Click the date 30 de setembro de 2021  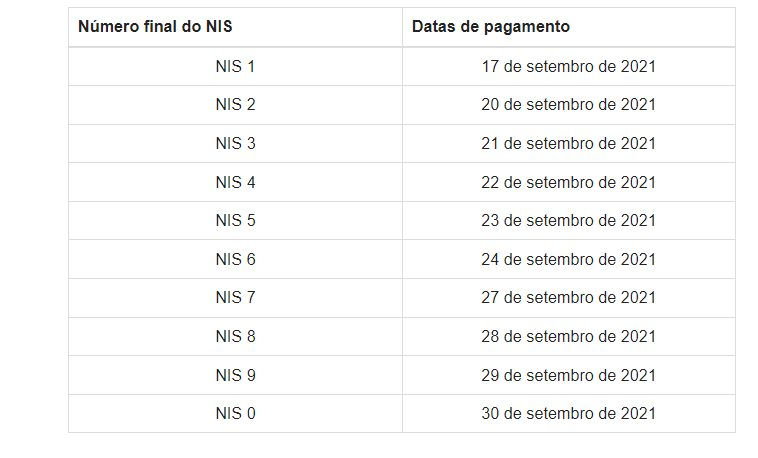pyautogui.click(x=568, y=414)
